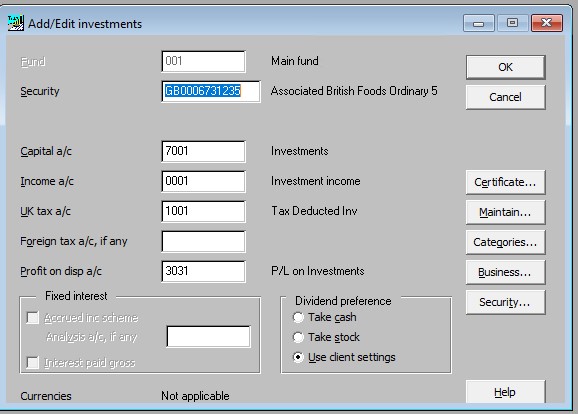This screenshot has width=578, height=414.
Task: Click the 'UK tax a/c' label
Action: 45,211
